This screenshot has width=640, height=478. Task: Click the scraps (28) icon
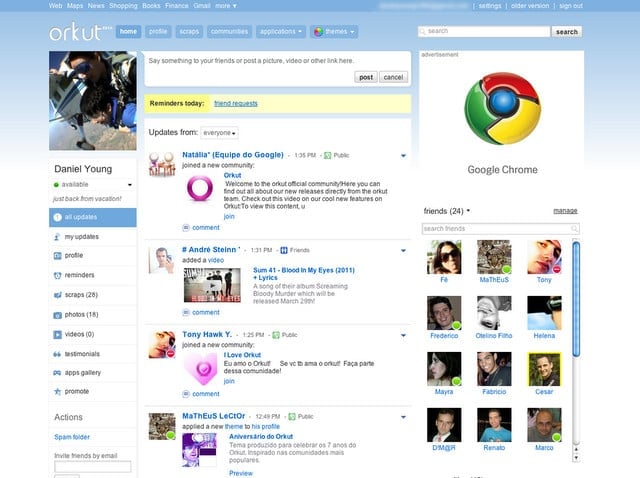click(x=57, y=295)
